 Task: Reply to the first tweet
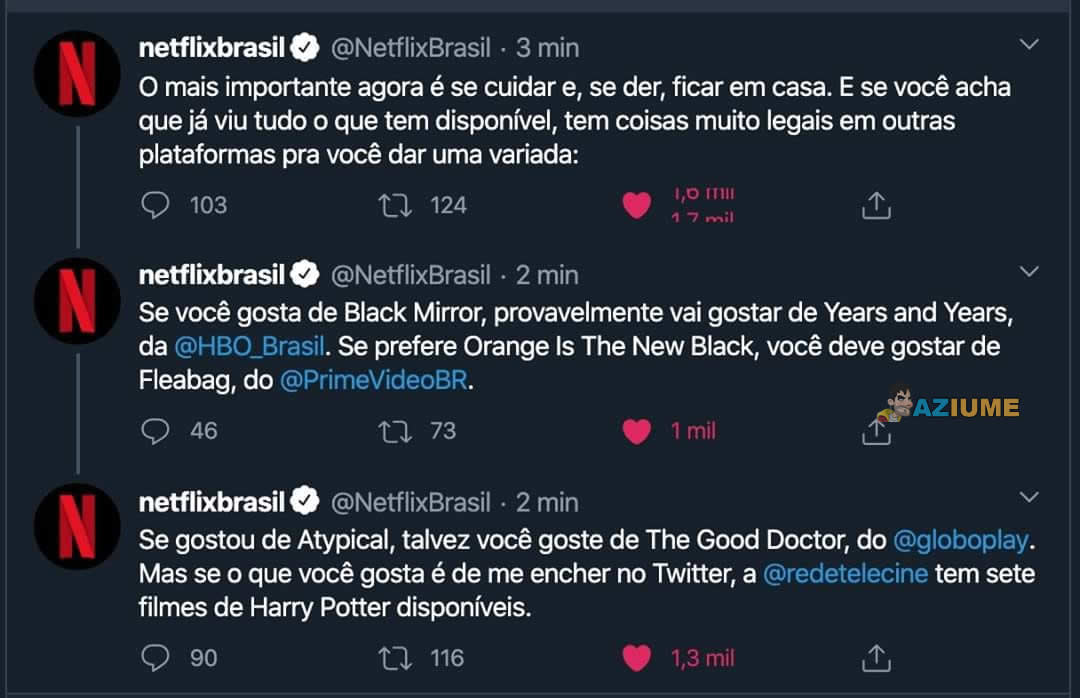tap(155, 205)
